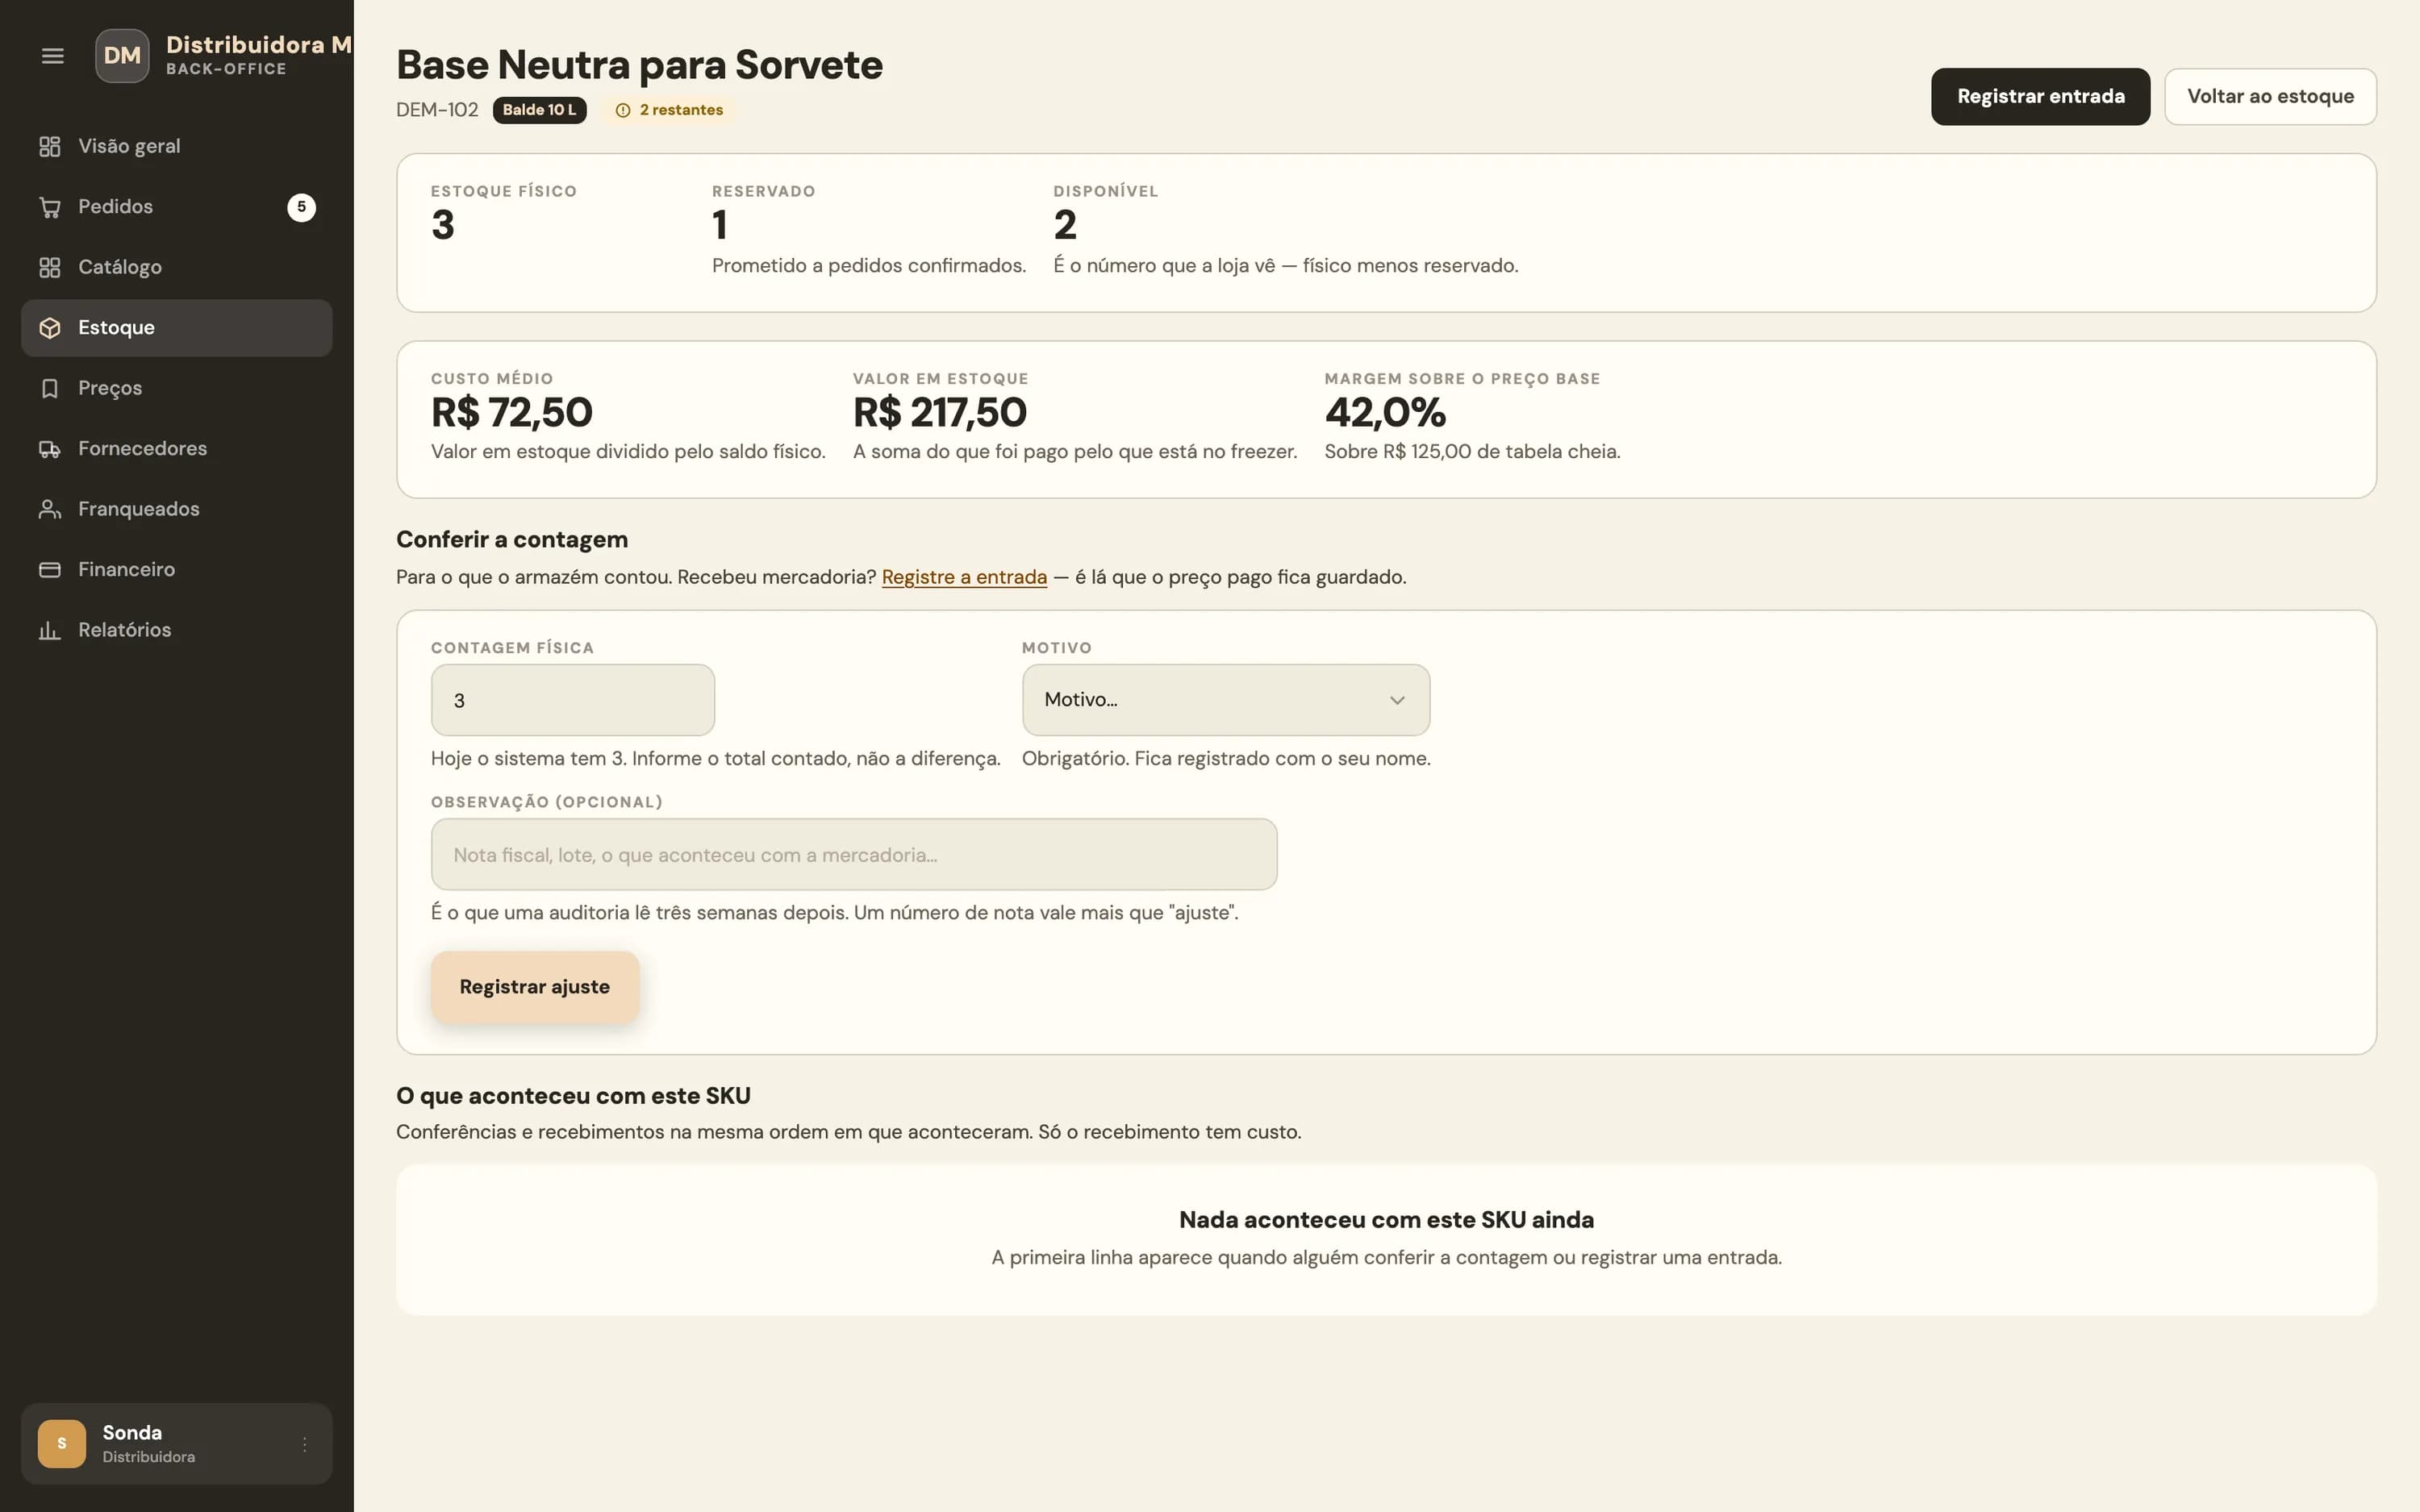The height and width of the screenshot is (1512, 2420).
Task: Navigate to Preços
Action: click(x=177, y=389)
